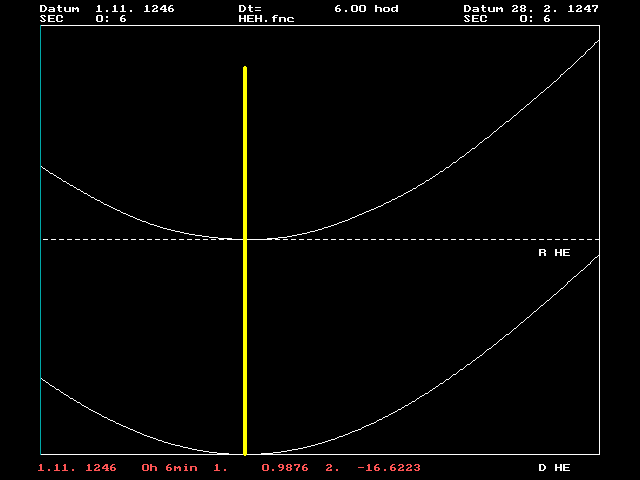Click where the cursor meets the dashed line
640x480 pixels.
pos(245,239)
